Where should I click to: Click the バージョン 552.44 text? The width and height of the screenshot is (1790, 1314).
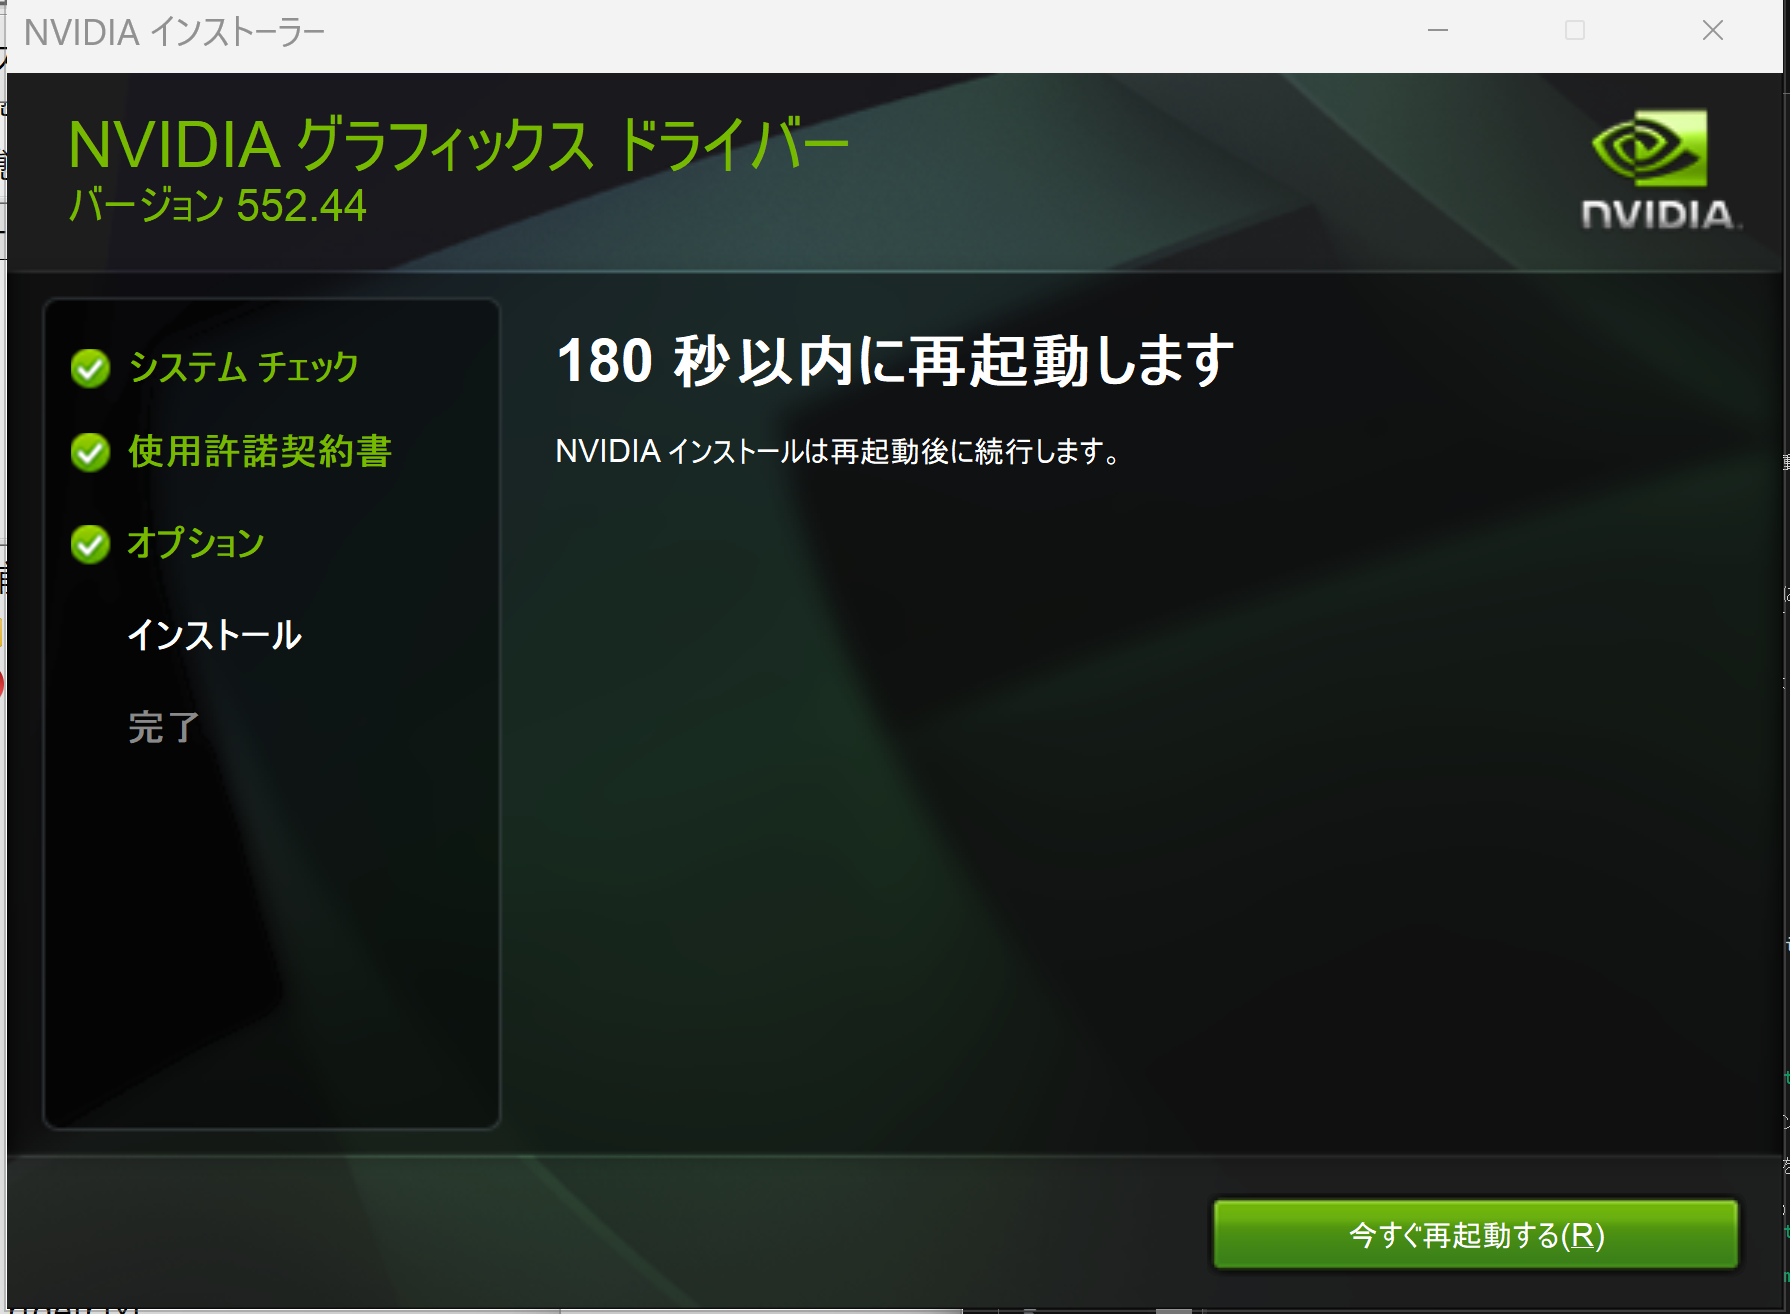(x=217, y=206)
